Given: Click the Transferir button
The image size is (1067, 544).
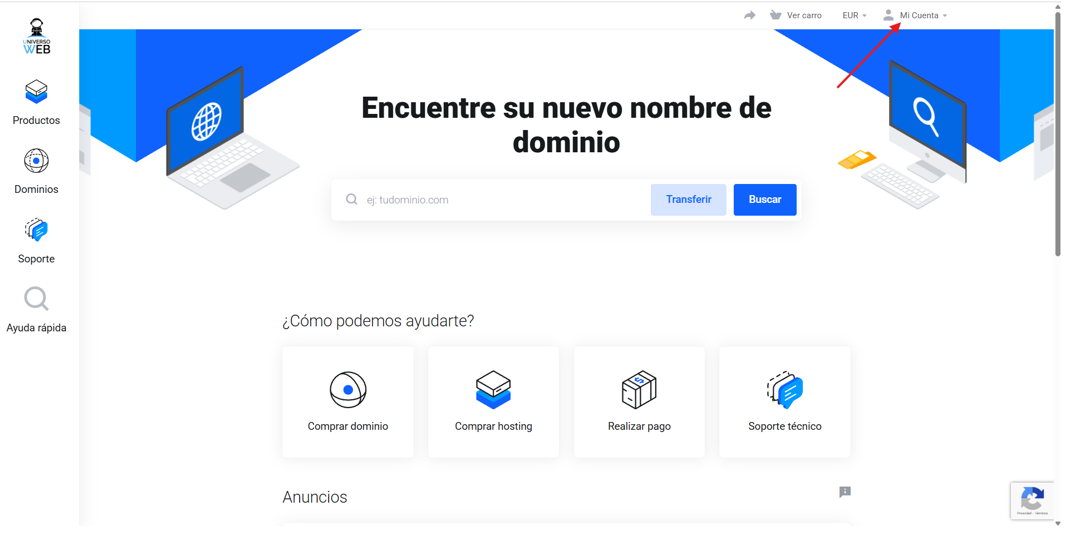Looking at the screenshot, I should pos(688,199).
